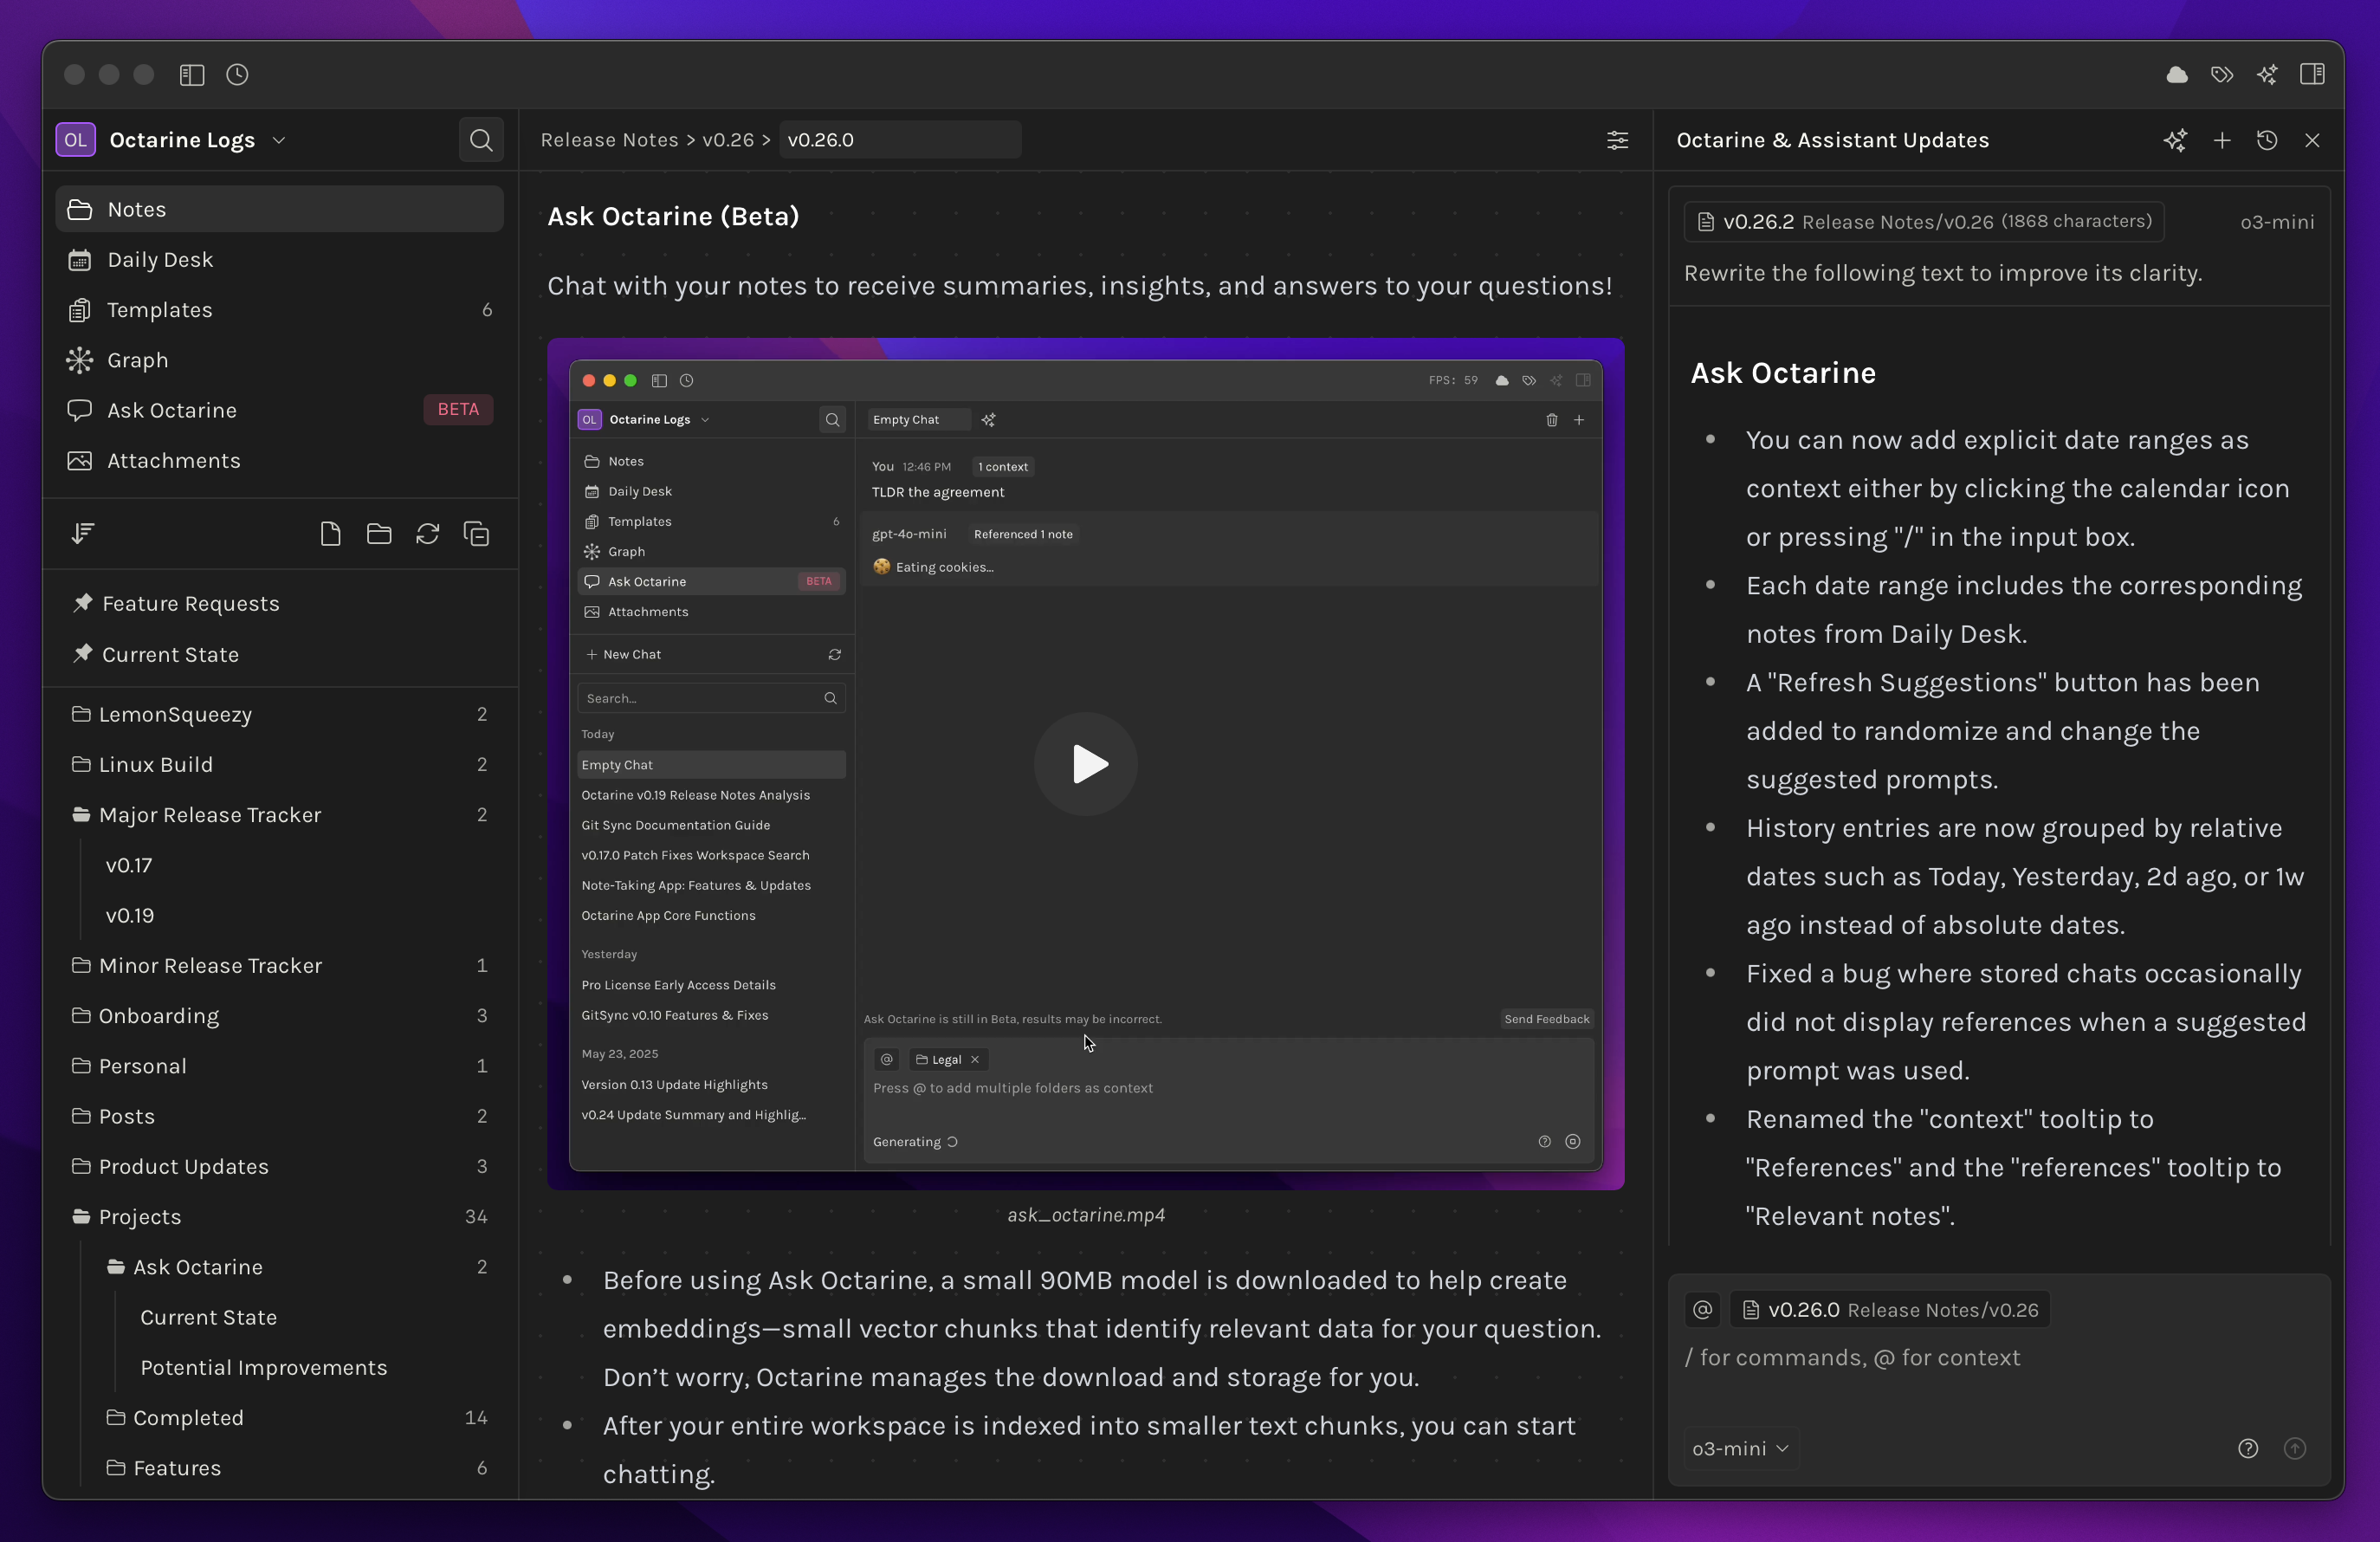Click the refresh file tree icon
2380x1542 pixels.
[427, 534]
